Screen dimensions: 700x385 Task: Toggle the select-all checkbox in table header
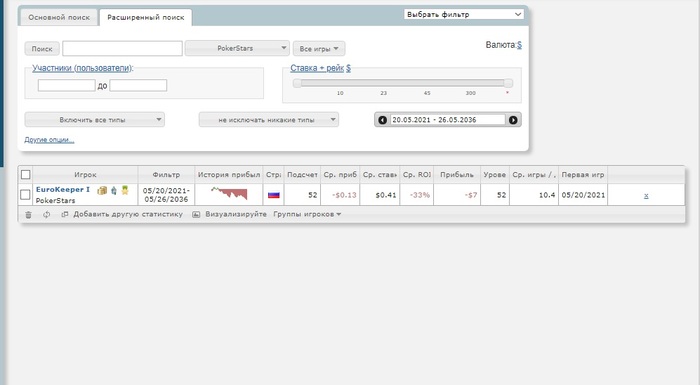coord(25,175)
